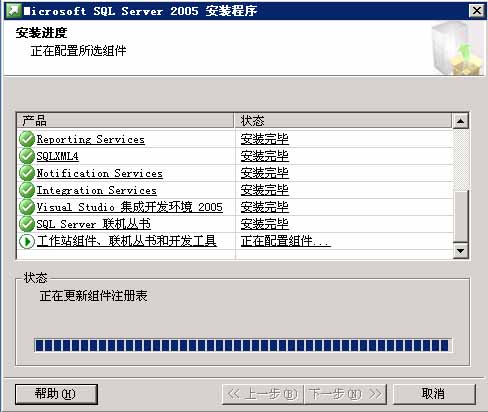Click the 取消 cancel button
Viewport: 488px width, 412px height.
click(434, 394)
